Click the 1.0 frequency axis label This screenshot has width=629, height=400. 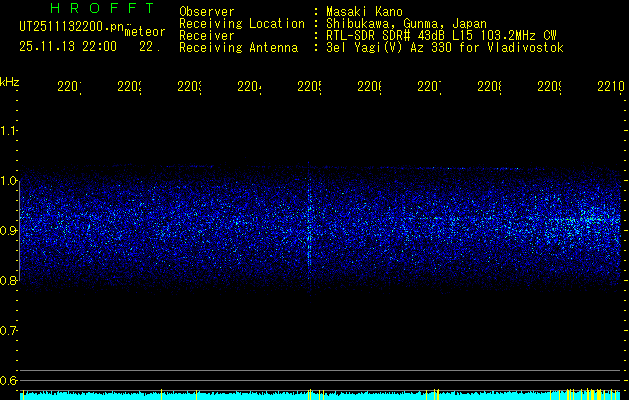pyautogui.click(x=8, y=181)
